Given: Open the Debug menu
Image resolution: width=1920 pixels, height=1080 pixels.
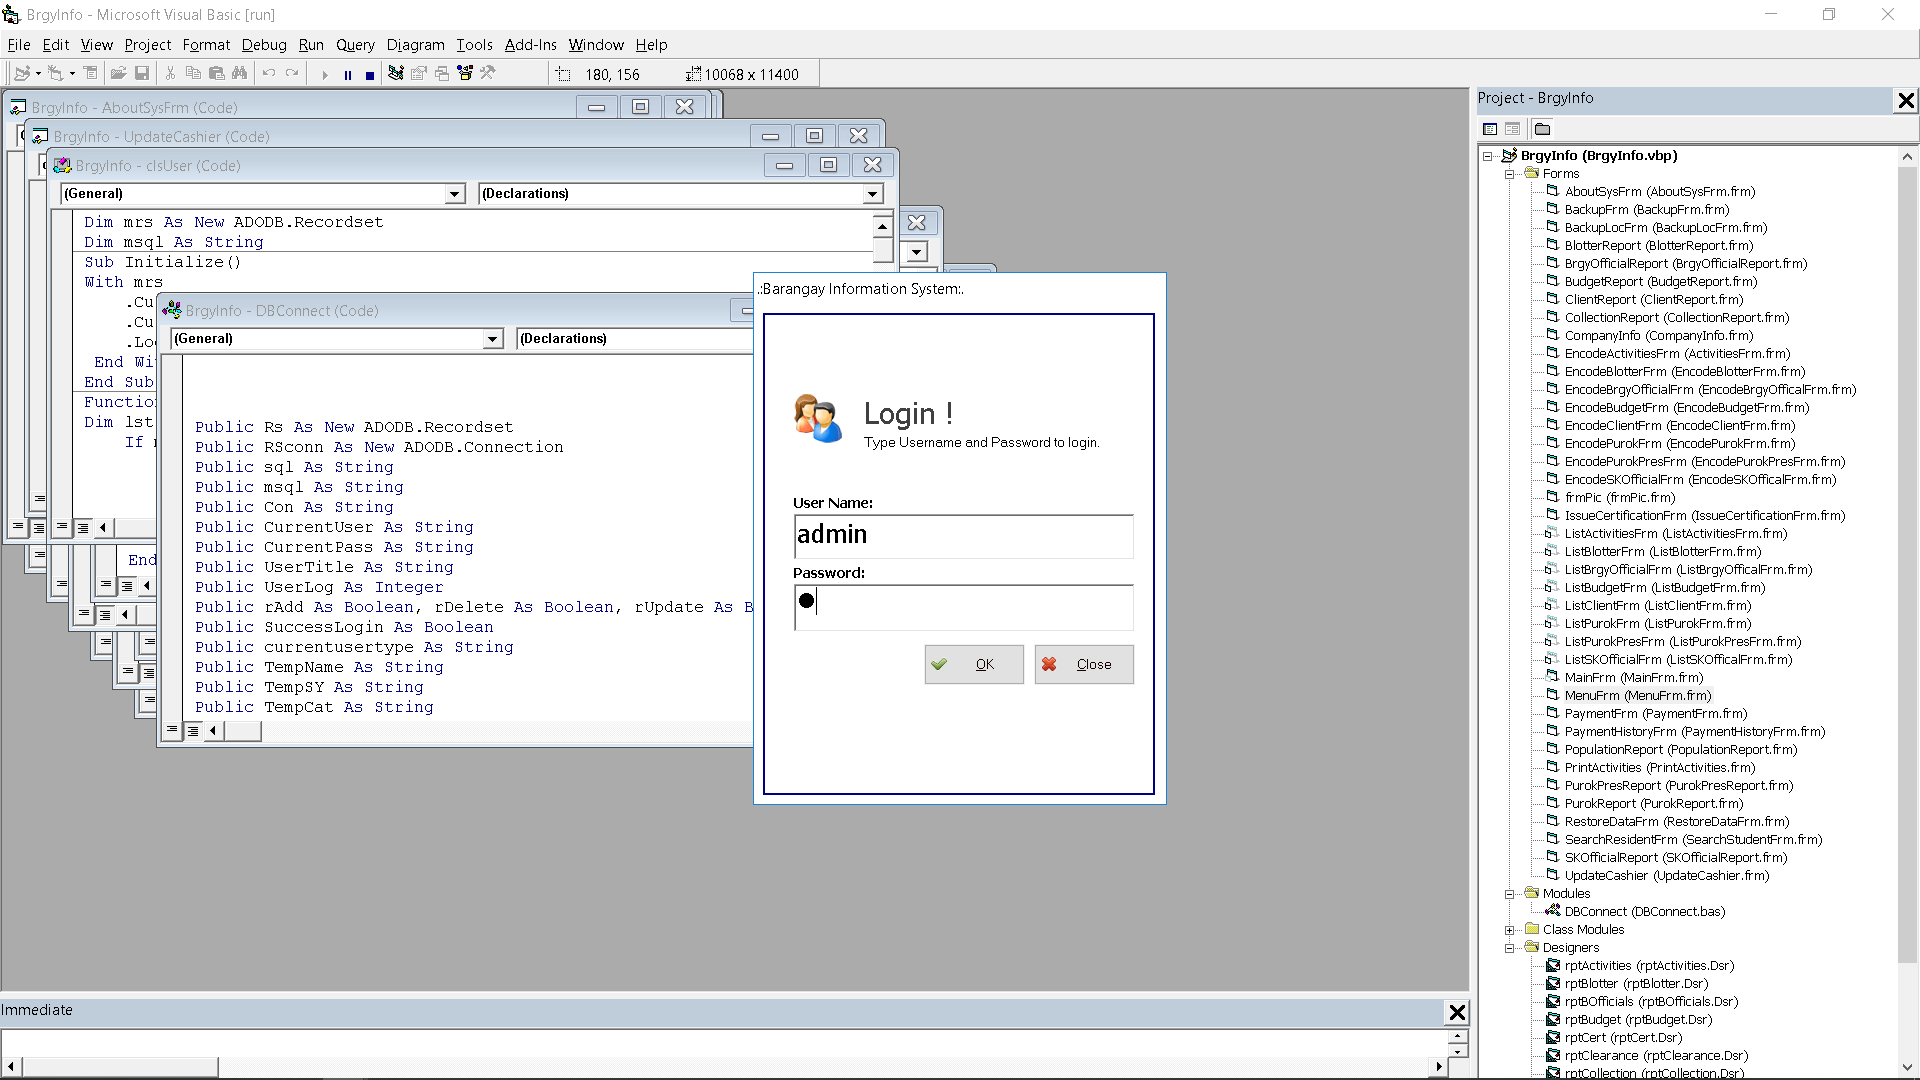Looking at the screenshot, I should pyautogui.click(x=261, y=44).
